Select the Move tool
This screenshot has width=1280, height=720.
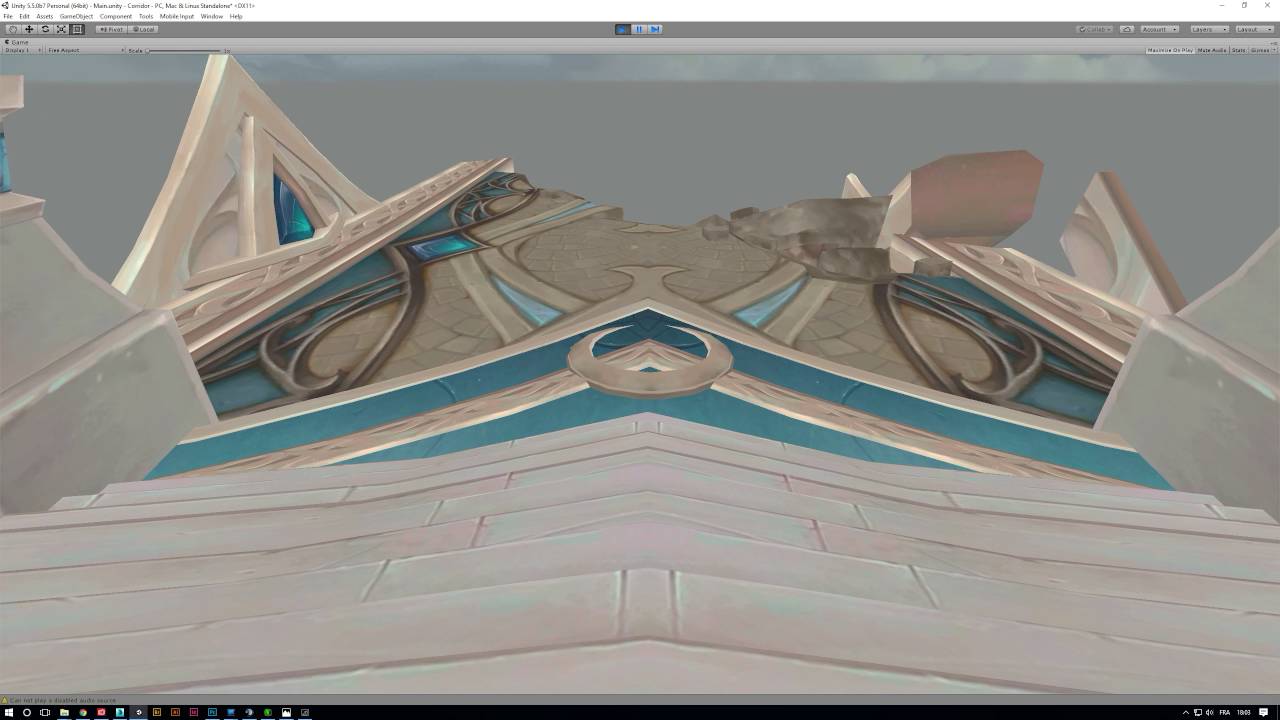[x=29, y=29]
